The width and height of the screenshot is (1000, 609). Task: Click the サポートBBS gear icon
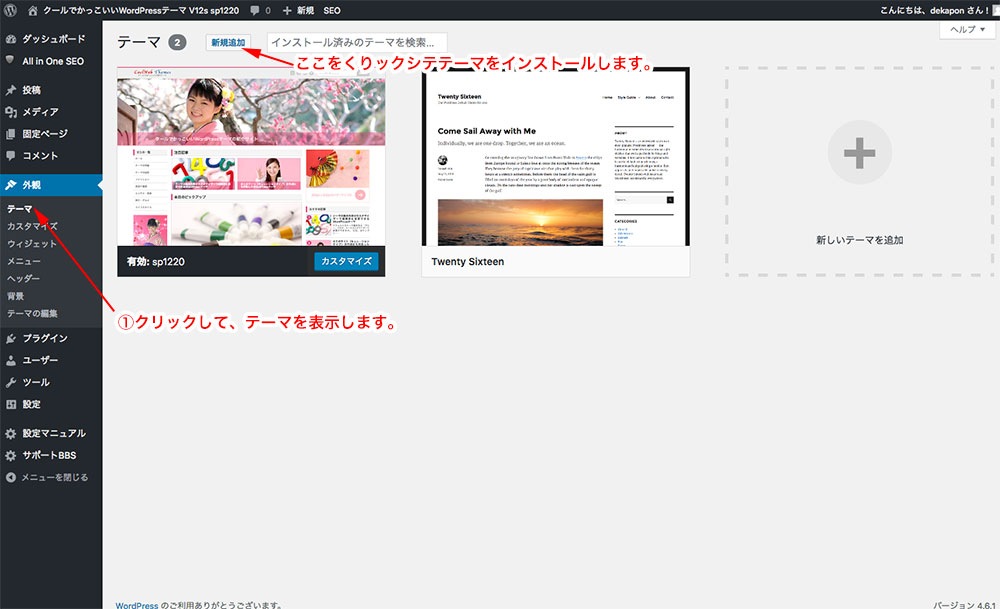point(11,455)
